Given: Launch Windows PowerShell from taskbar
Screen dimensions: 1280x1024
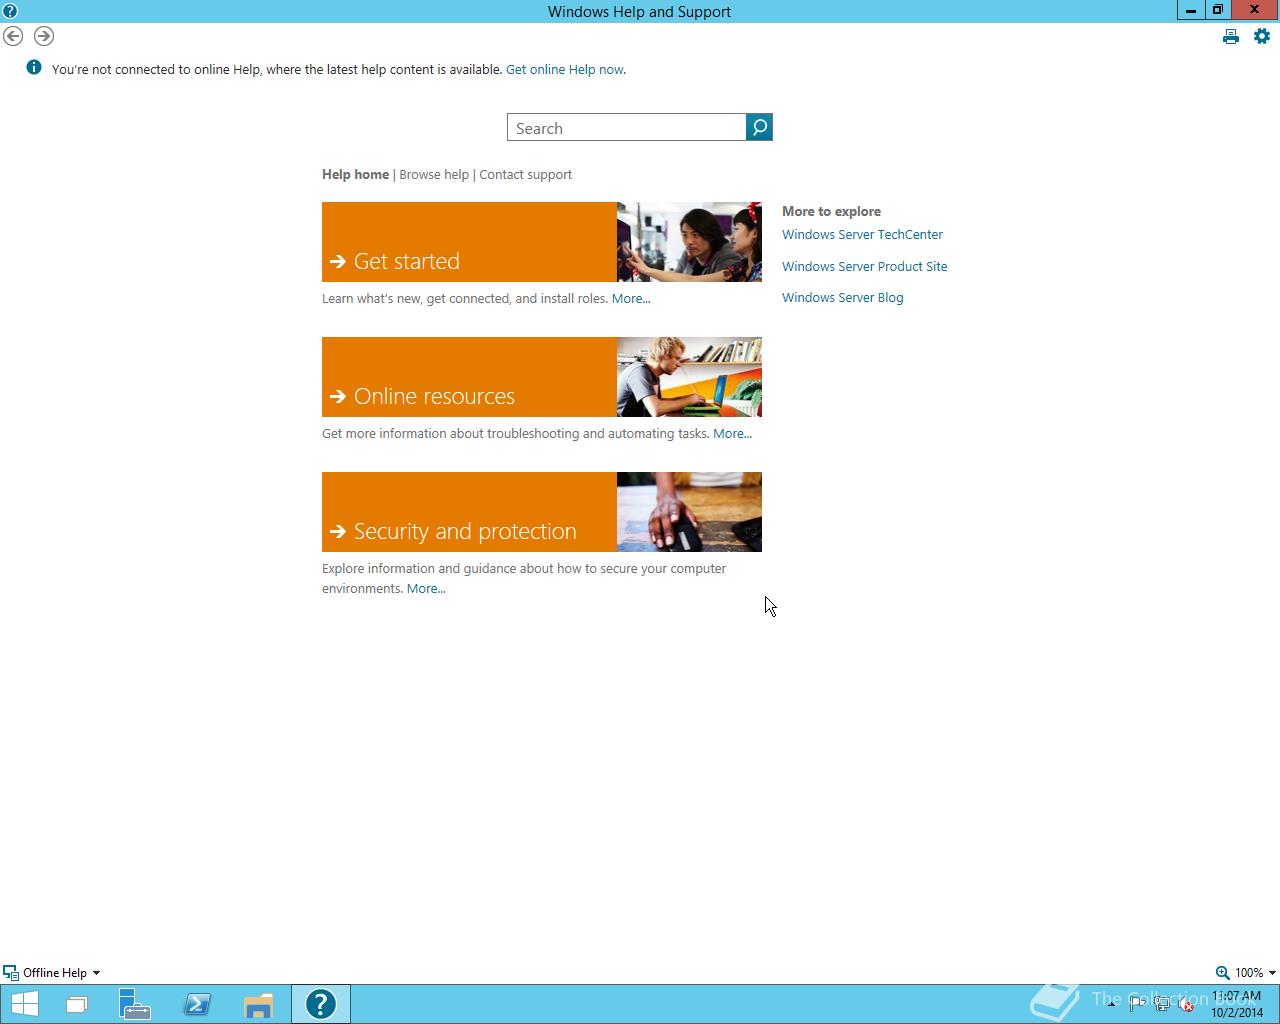Looking at the screenshot, I should [x=197, y=1004].
